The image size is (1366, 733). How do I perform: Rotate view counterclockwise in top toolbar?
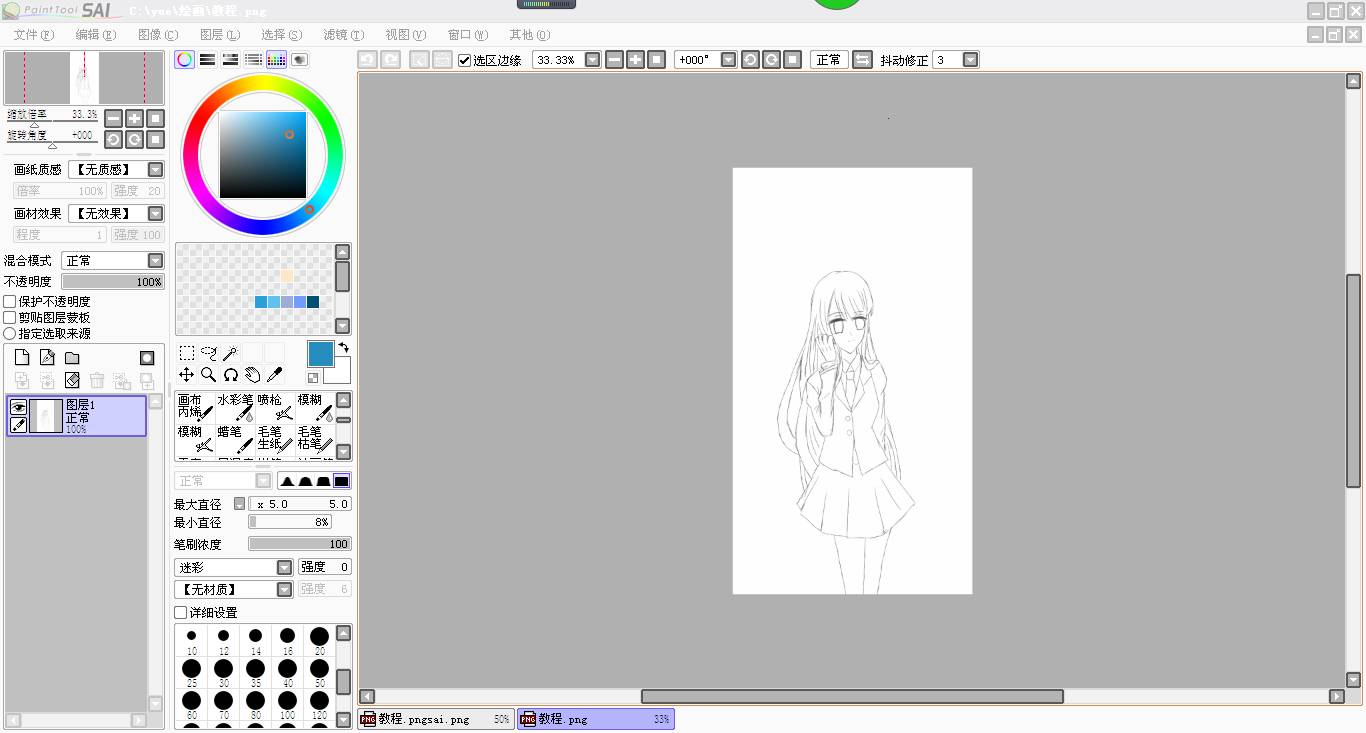750,60
